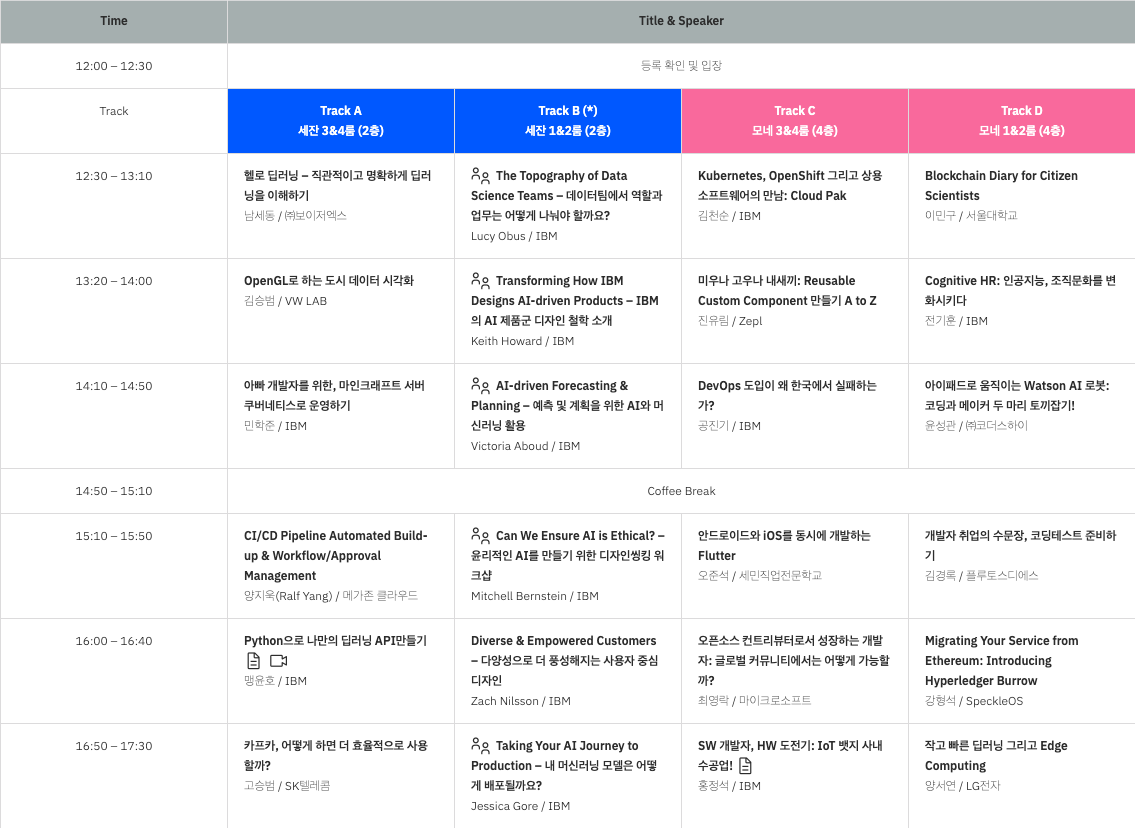Click interpreter icon beside Taking Your AI Journey
The image size is (1135, 828).
[480, 745]
